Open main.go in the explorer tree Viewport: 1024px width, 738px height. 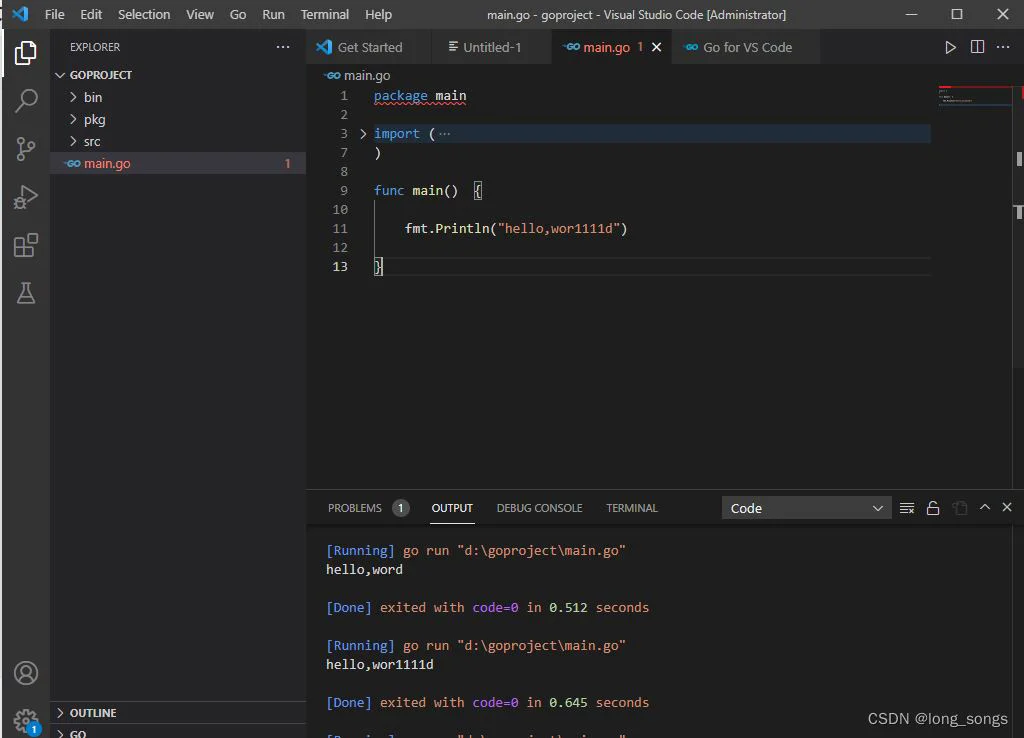[178, 163]
